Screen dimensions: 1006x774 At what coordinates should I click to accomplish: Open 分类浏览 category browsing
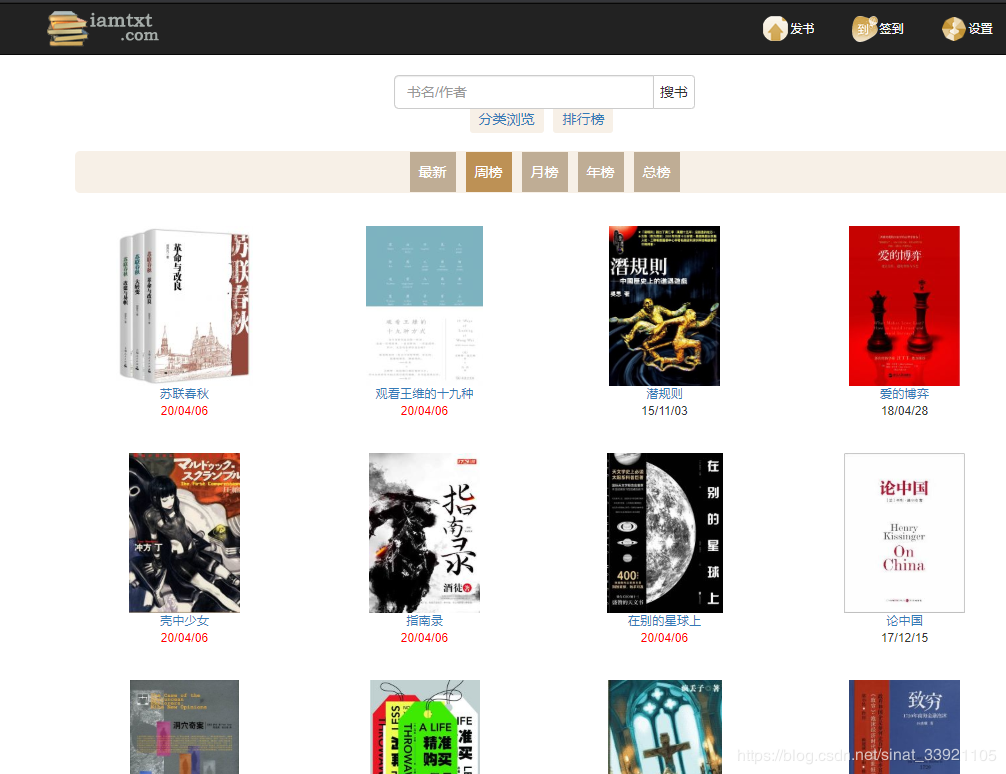[x=506, y=119]
